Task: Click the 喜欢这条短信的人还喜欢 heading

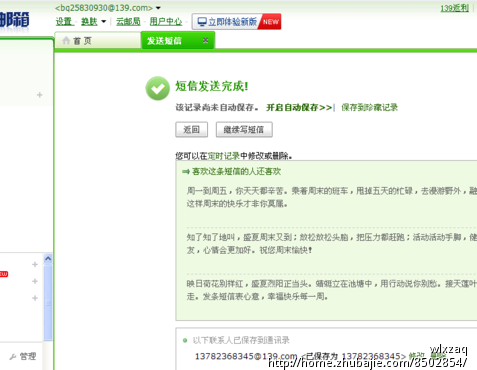Action: pos(236,171)
